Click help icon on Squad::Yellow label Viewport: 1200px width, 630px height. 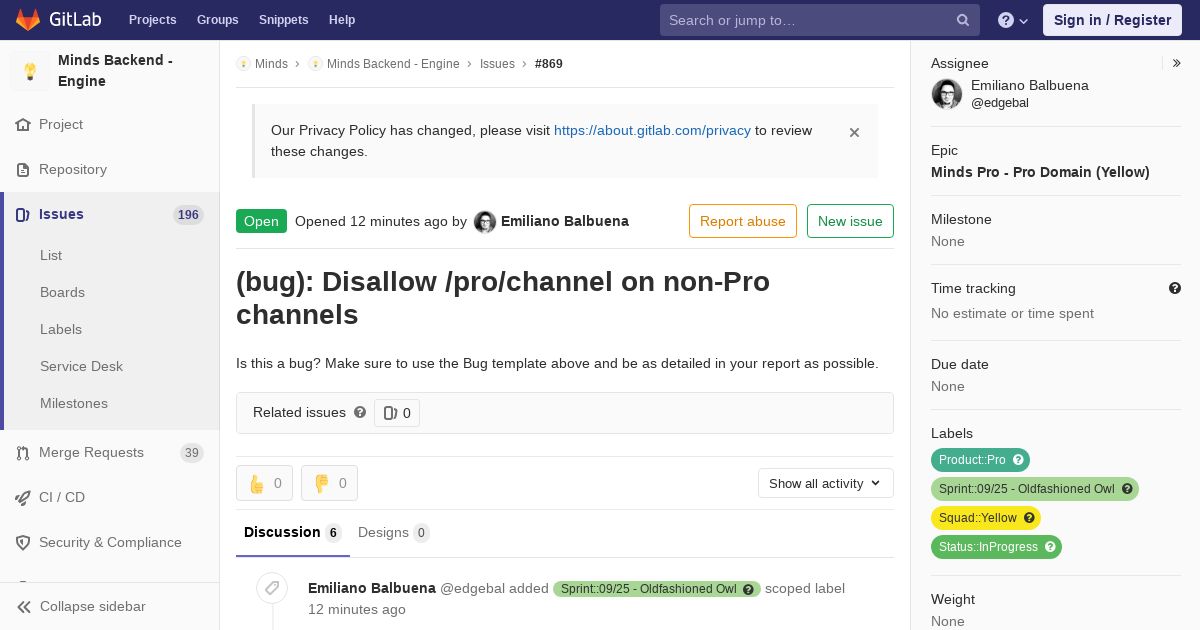pos(1030,518)
